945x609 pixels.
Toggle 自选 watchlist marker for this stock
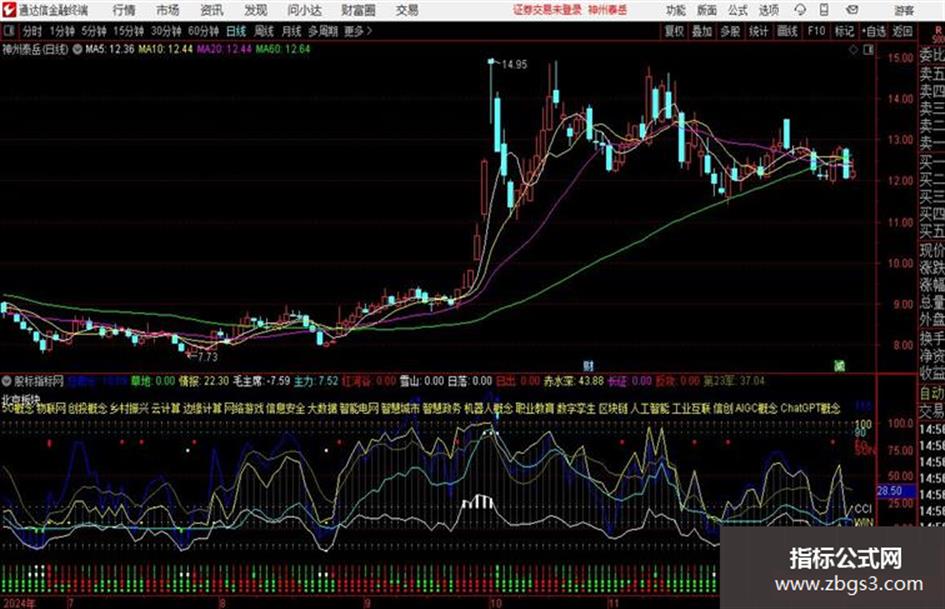tap(874, 31)
